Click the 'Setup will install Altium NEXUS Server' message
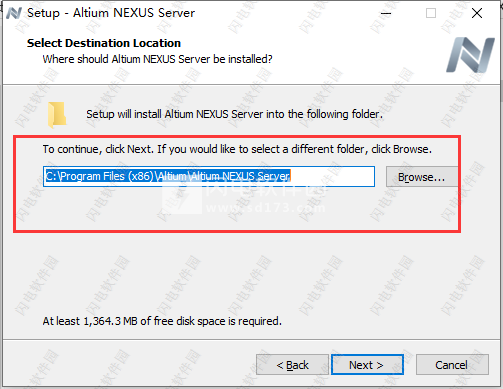503x389 pixels. click(x=234, y=114)
